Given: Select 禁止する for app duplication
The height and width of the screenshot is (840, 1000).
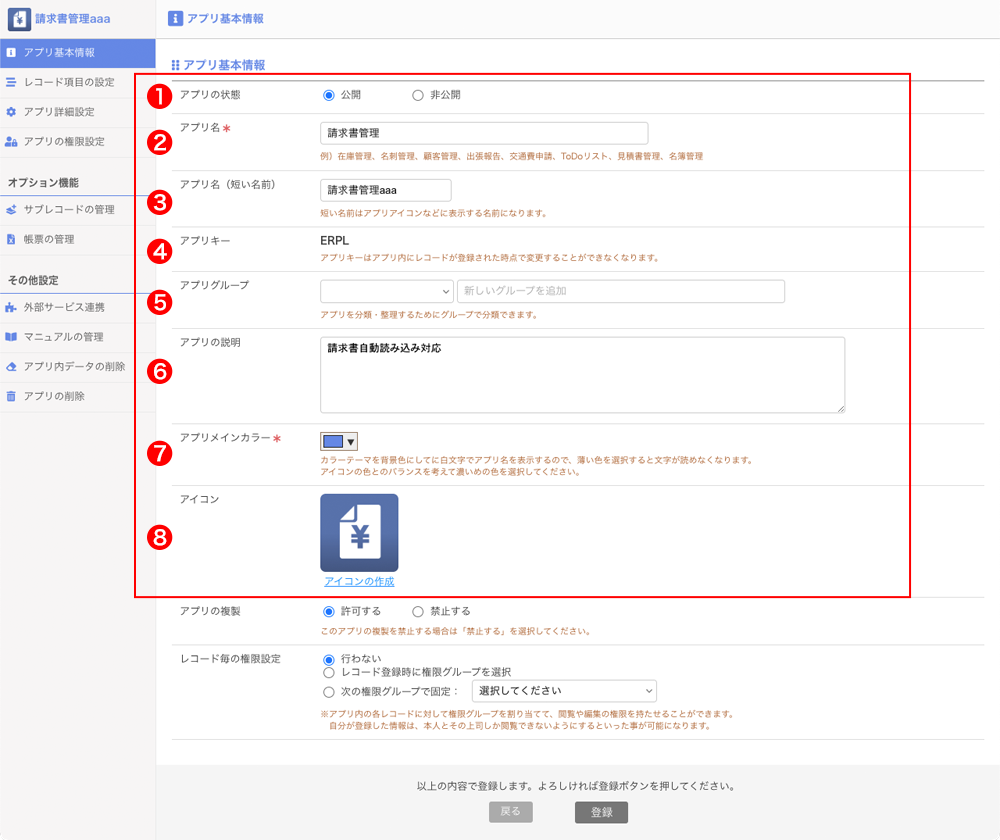Looking at the screenshot, I should pos(418,612).
